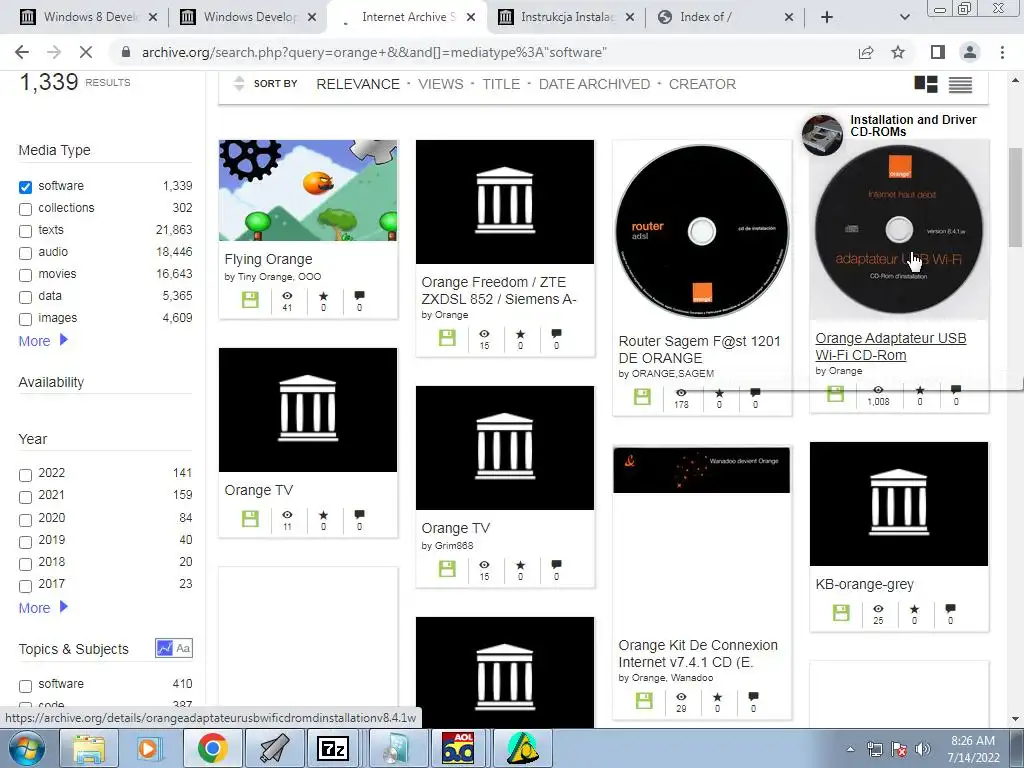Image resolution: width=1024 pixels, height=768 pixels.
Task: Open Windows Start button
Action: coord(26,748)
